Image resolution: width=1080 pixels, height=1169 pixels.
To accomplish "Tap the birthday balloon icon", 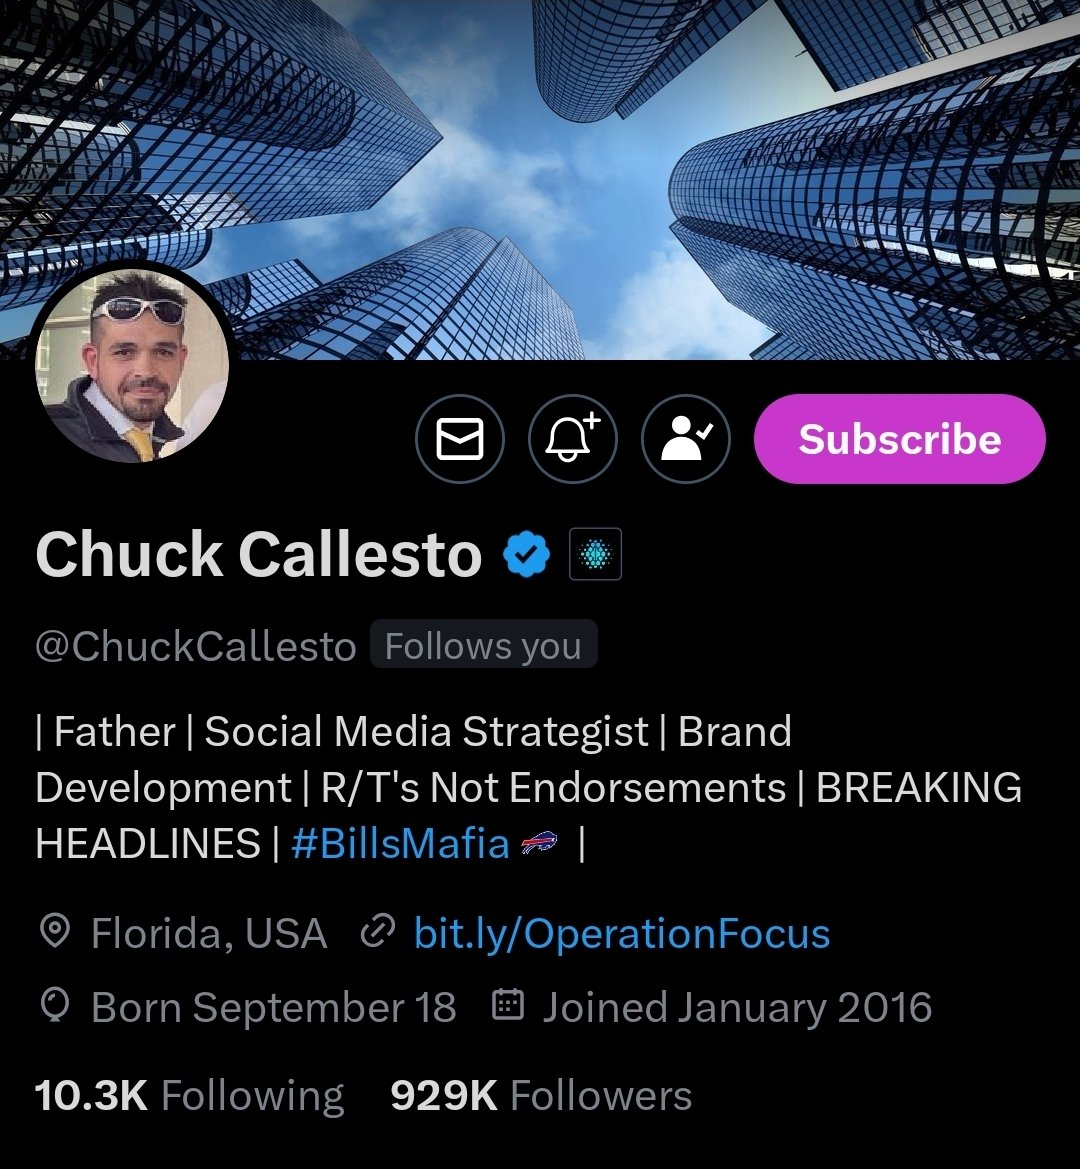I will (x=54, y=1006).
